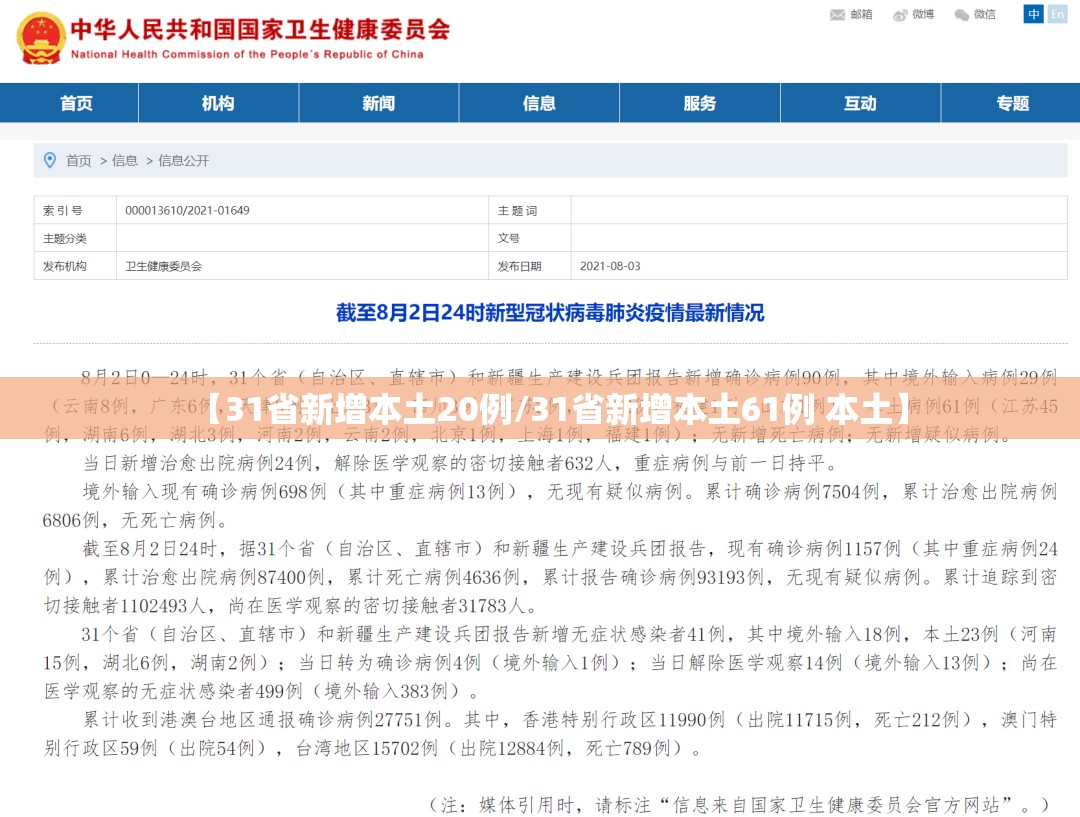Open the 邮箱 mail icon
1080x817 pixels.
837,14
